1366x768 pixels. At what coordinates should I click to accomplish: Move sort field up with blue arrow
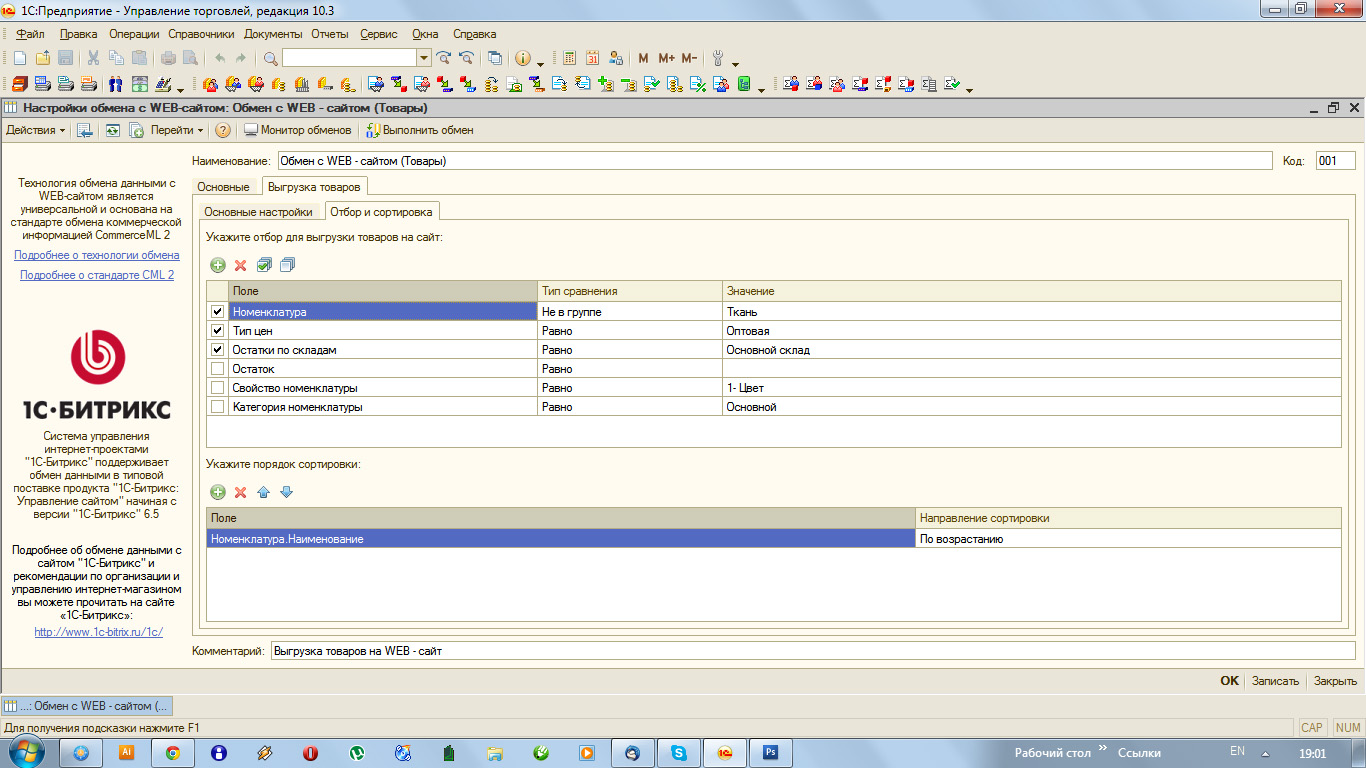pyautogui.click(x=264, y=492)
